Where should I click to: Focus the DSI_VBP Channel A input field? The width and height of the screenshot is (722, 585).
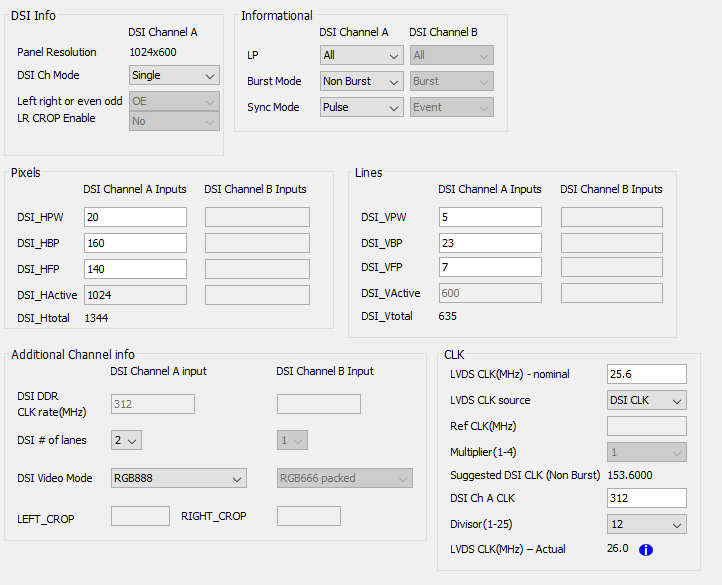[x=490, y=243]
